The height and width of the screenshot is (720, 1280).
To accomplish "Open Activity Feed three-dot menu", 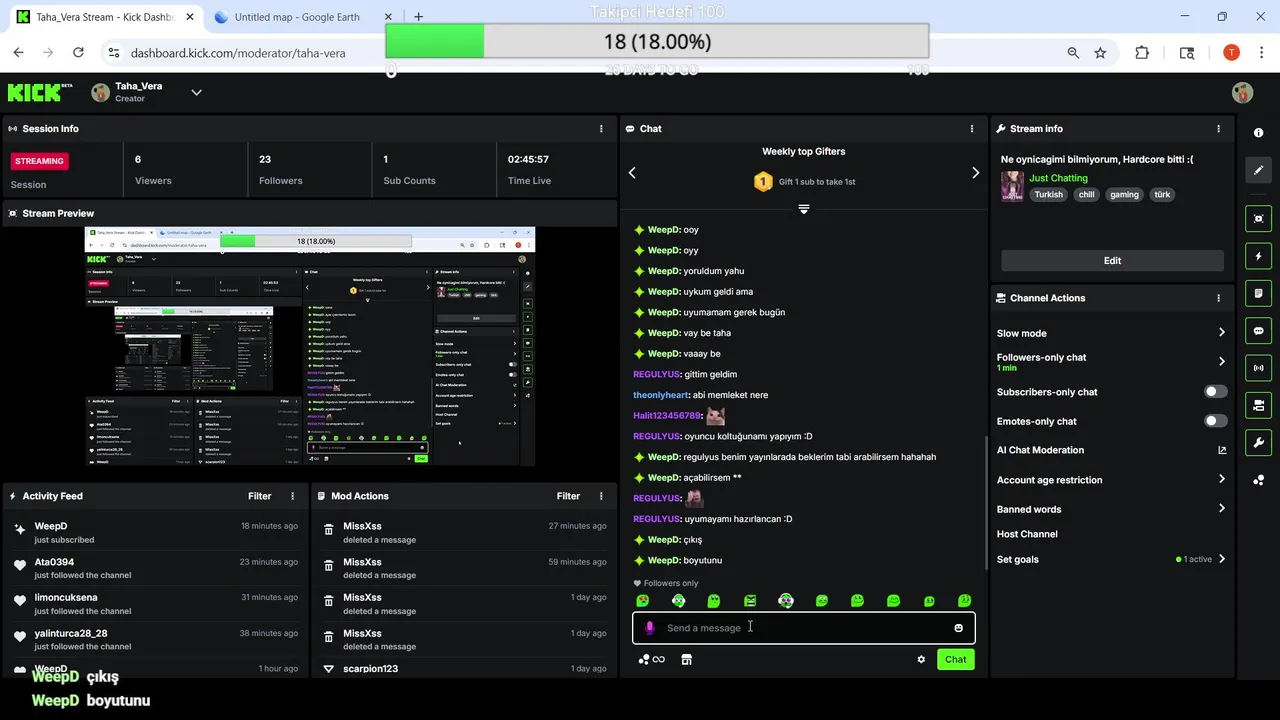I will tap(293, 496).
